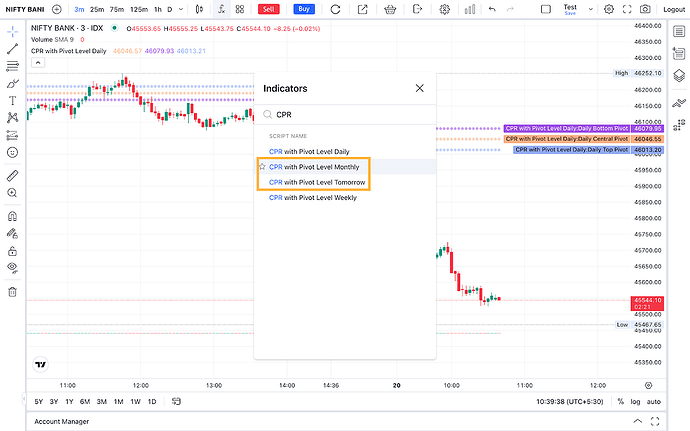
Task: Click the bar chart icon in the toolbar
Action: point(470,9)
